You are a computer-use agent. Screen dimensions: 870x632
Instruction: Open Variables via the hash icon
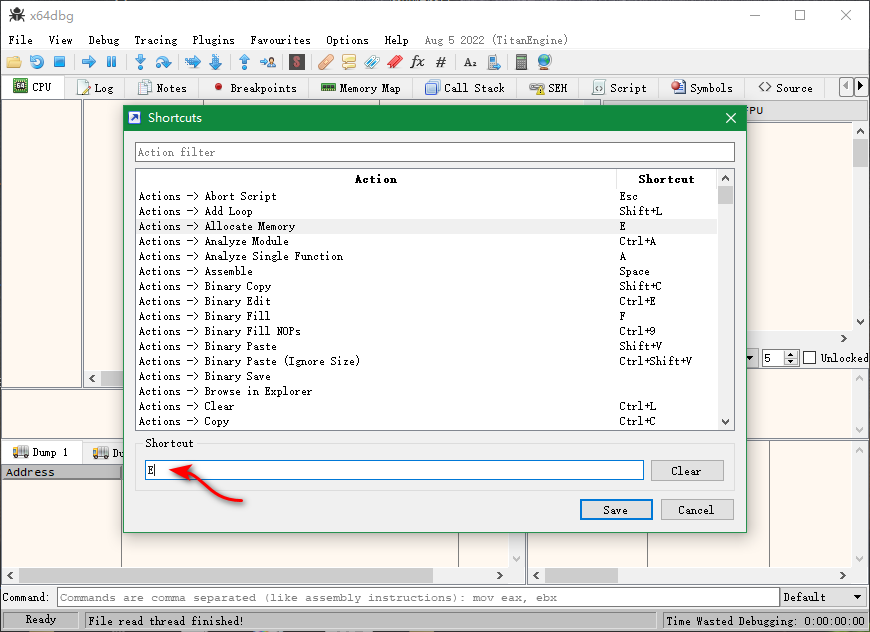(441, 62)
